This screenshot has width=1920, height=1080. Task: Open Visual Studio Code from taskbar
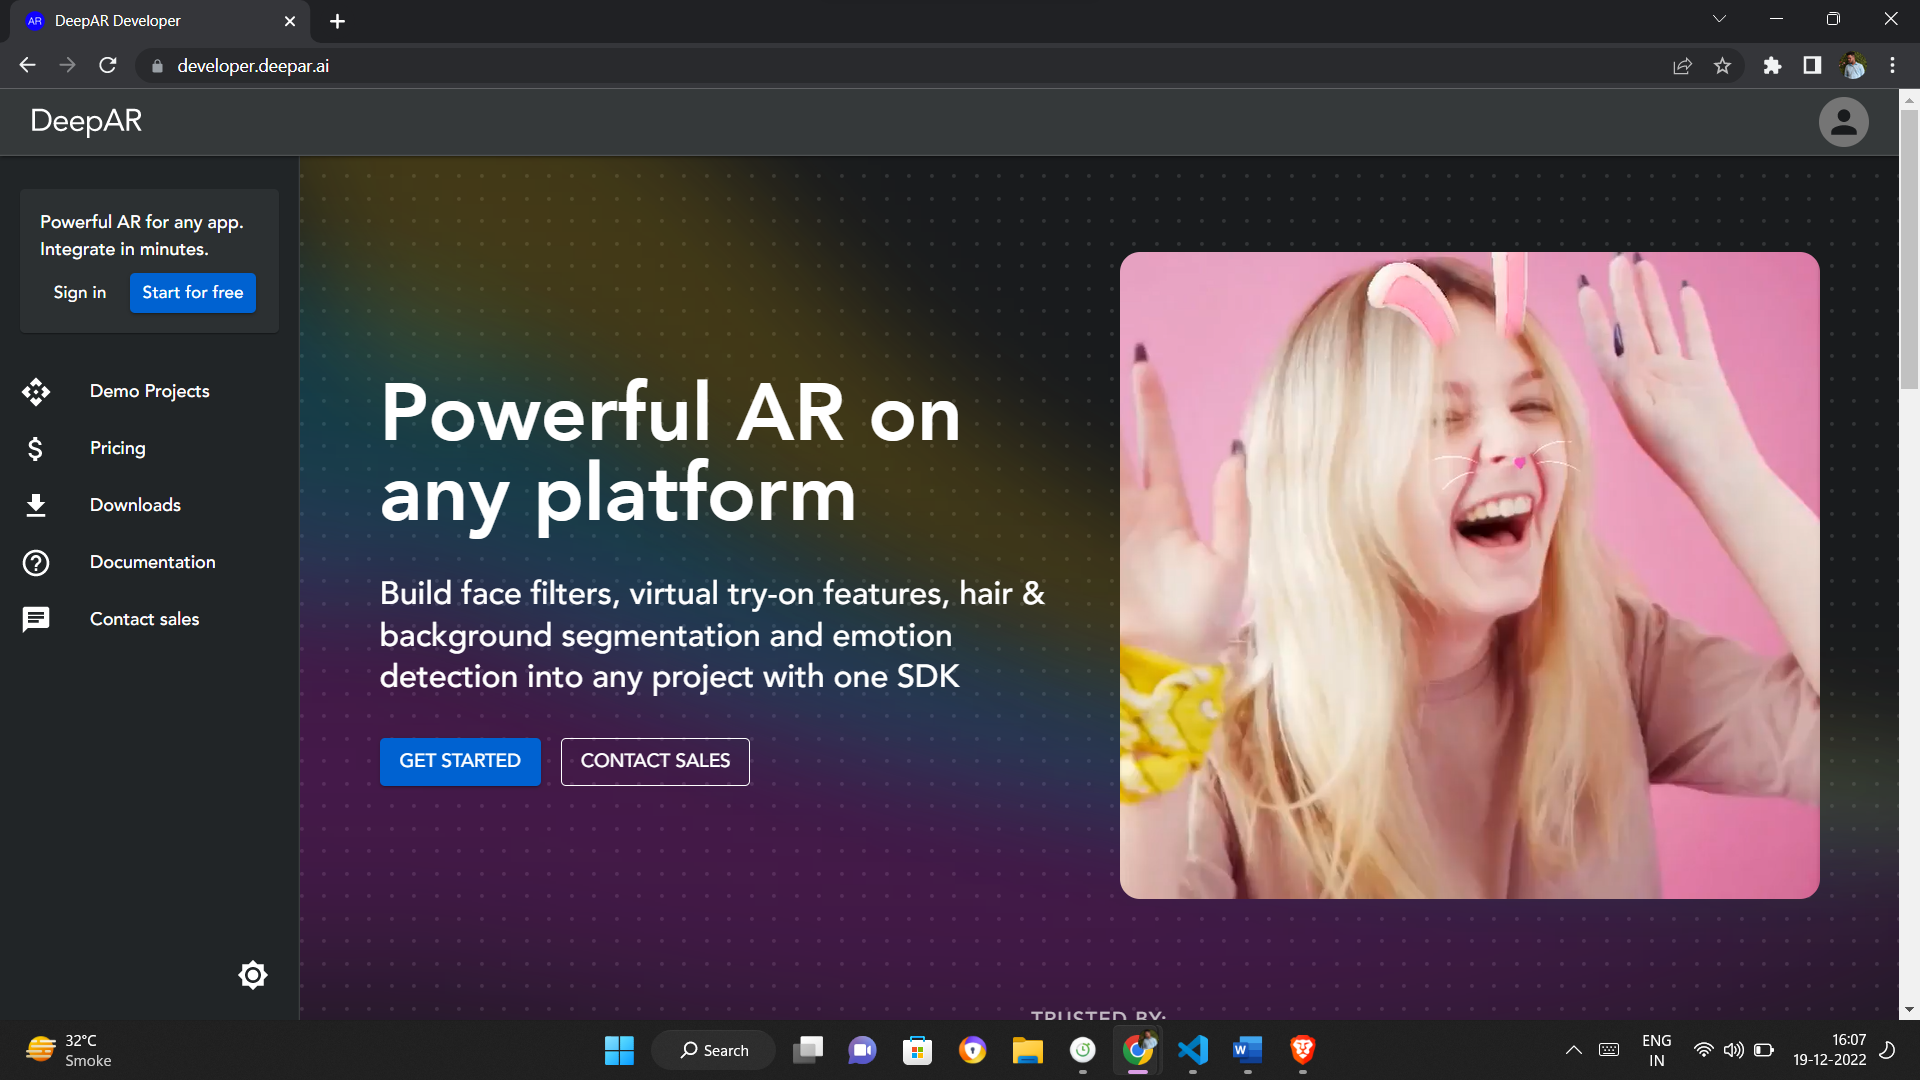pos(1193,1050)
